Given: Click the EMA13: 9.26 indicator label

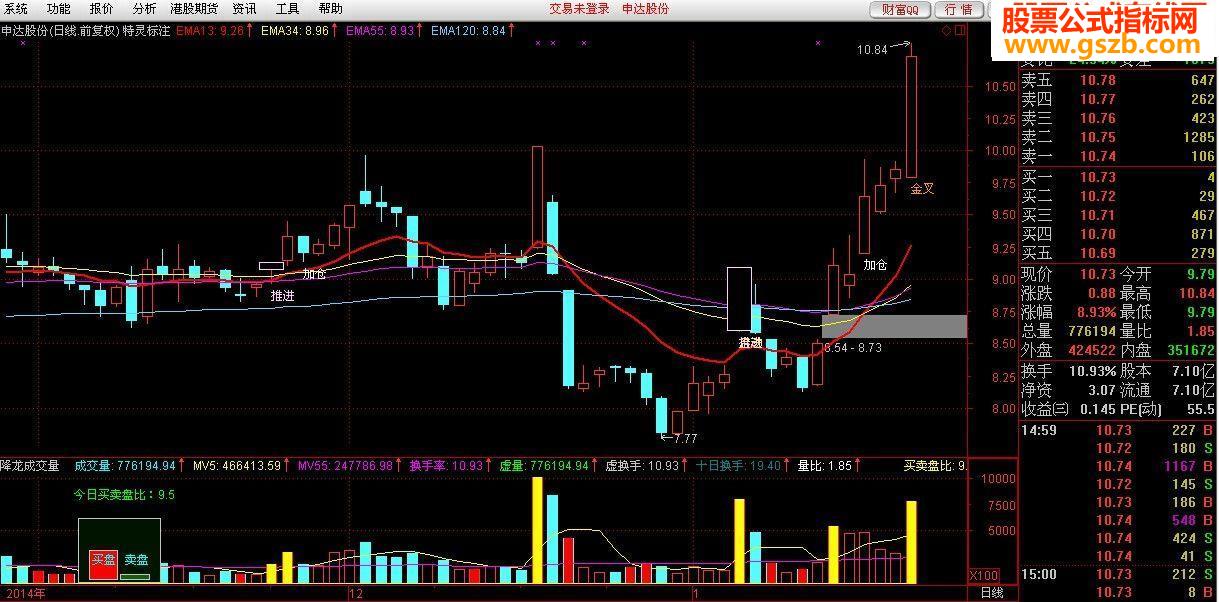Looking at the screenshot, I should pyautogui.click(x=209, y=31).
